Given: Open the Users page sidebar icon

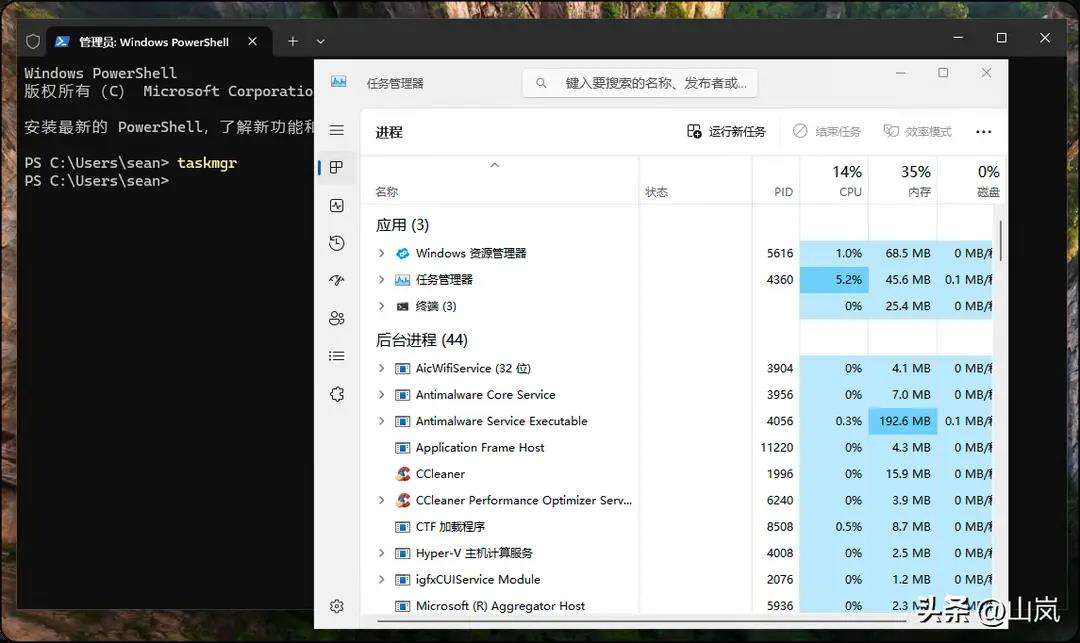Looking at the screenshot, I should coord(337,318).
